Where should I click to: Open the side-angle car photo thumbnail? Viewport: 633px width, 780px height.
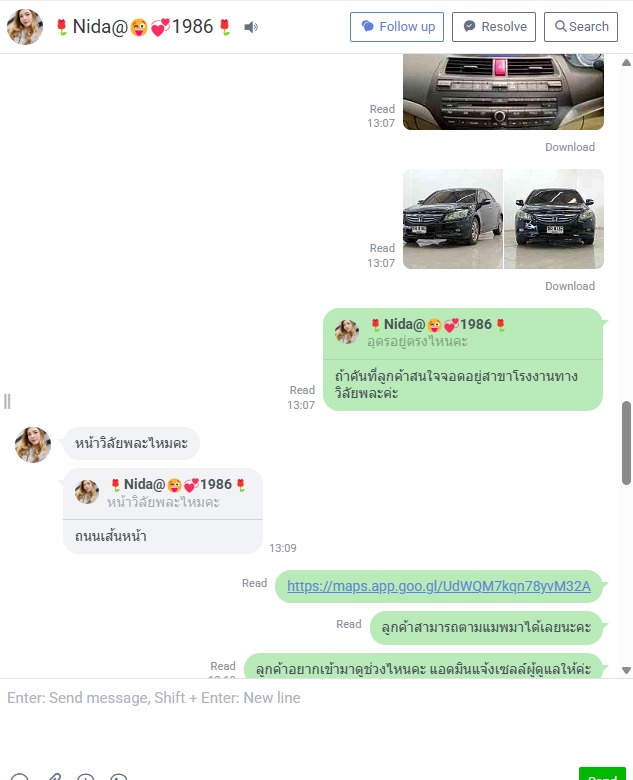coord(453,219)
